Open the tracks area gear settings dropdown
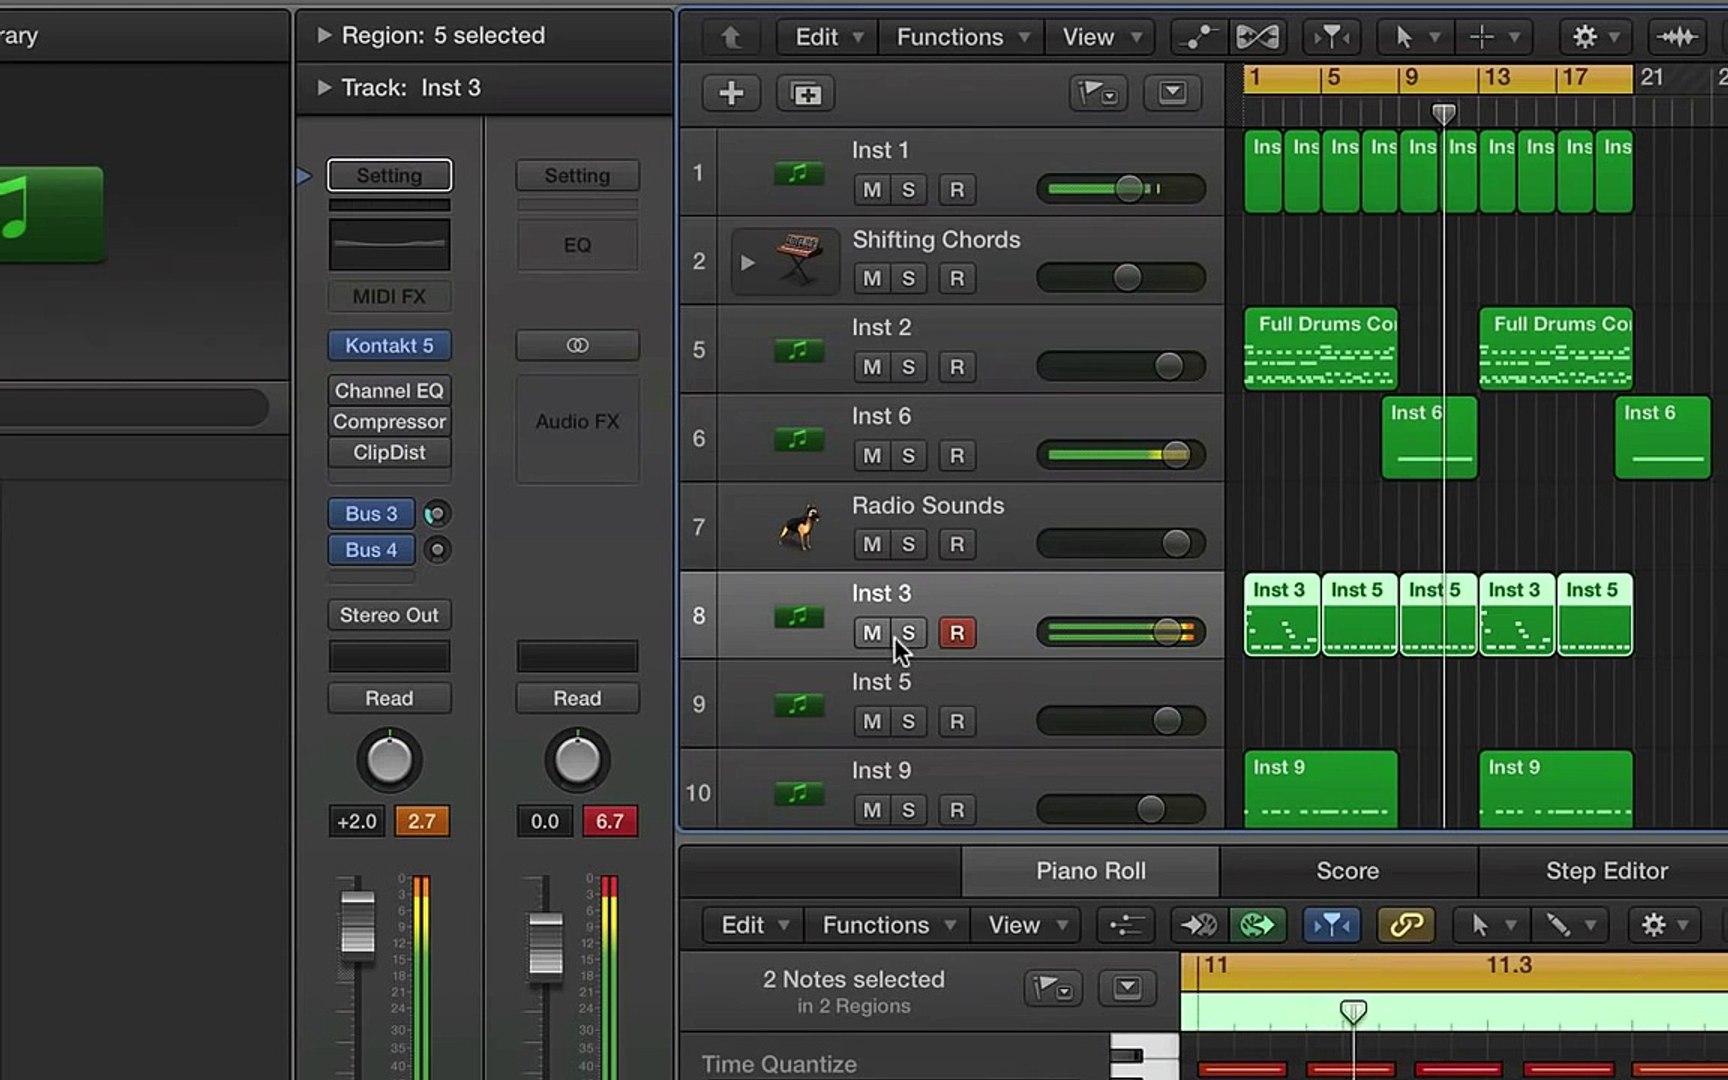This screenshot has width=1728, height=1080. [1594, 38]
